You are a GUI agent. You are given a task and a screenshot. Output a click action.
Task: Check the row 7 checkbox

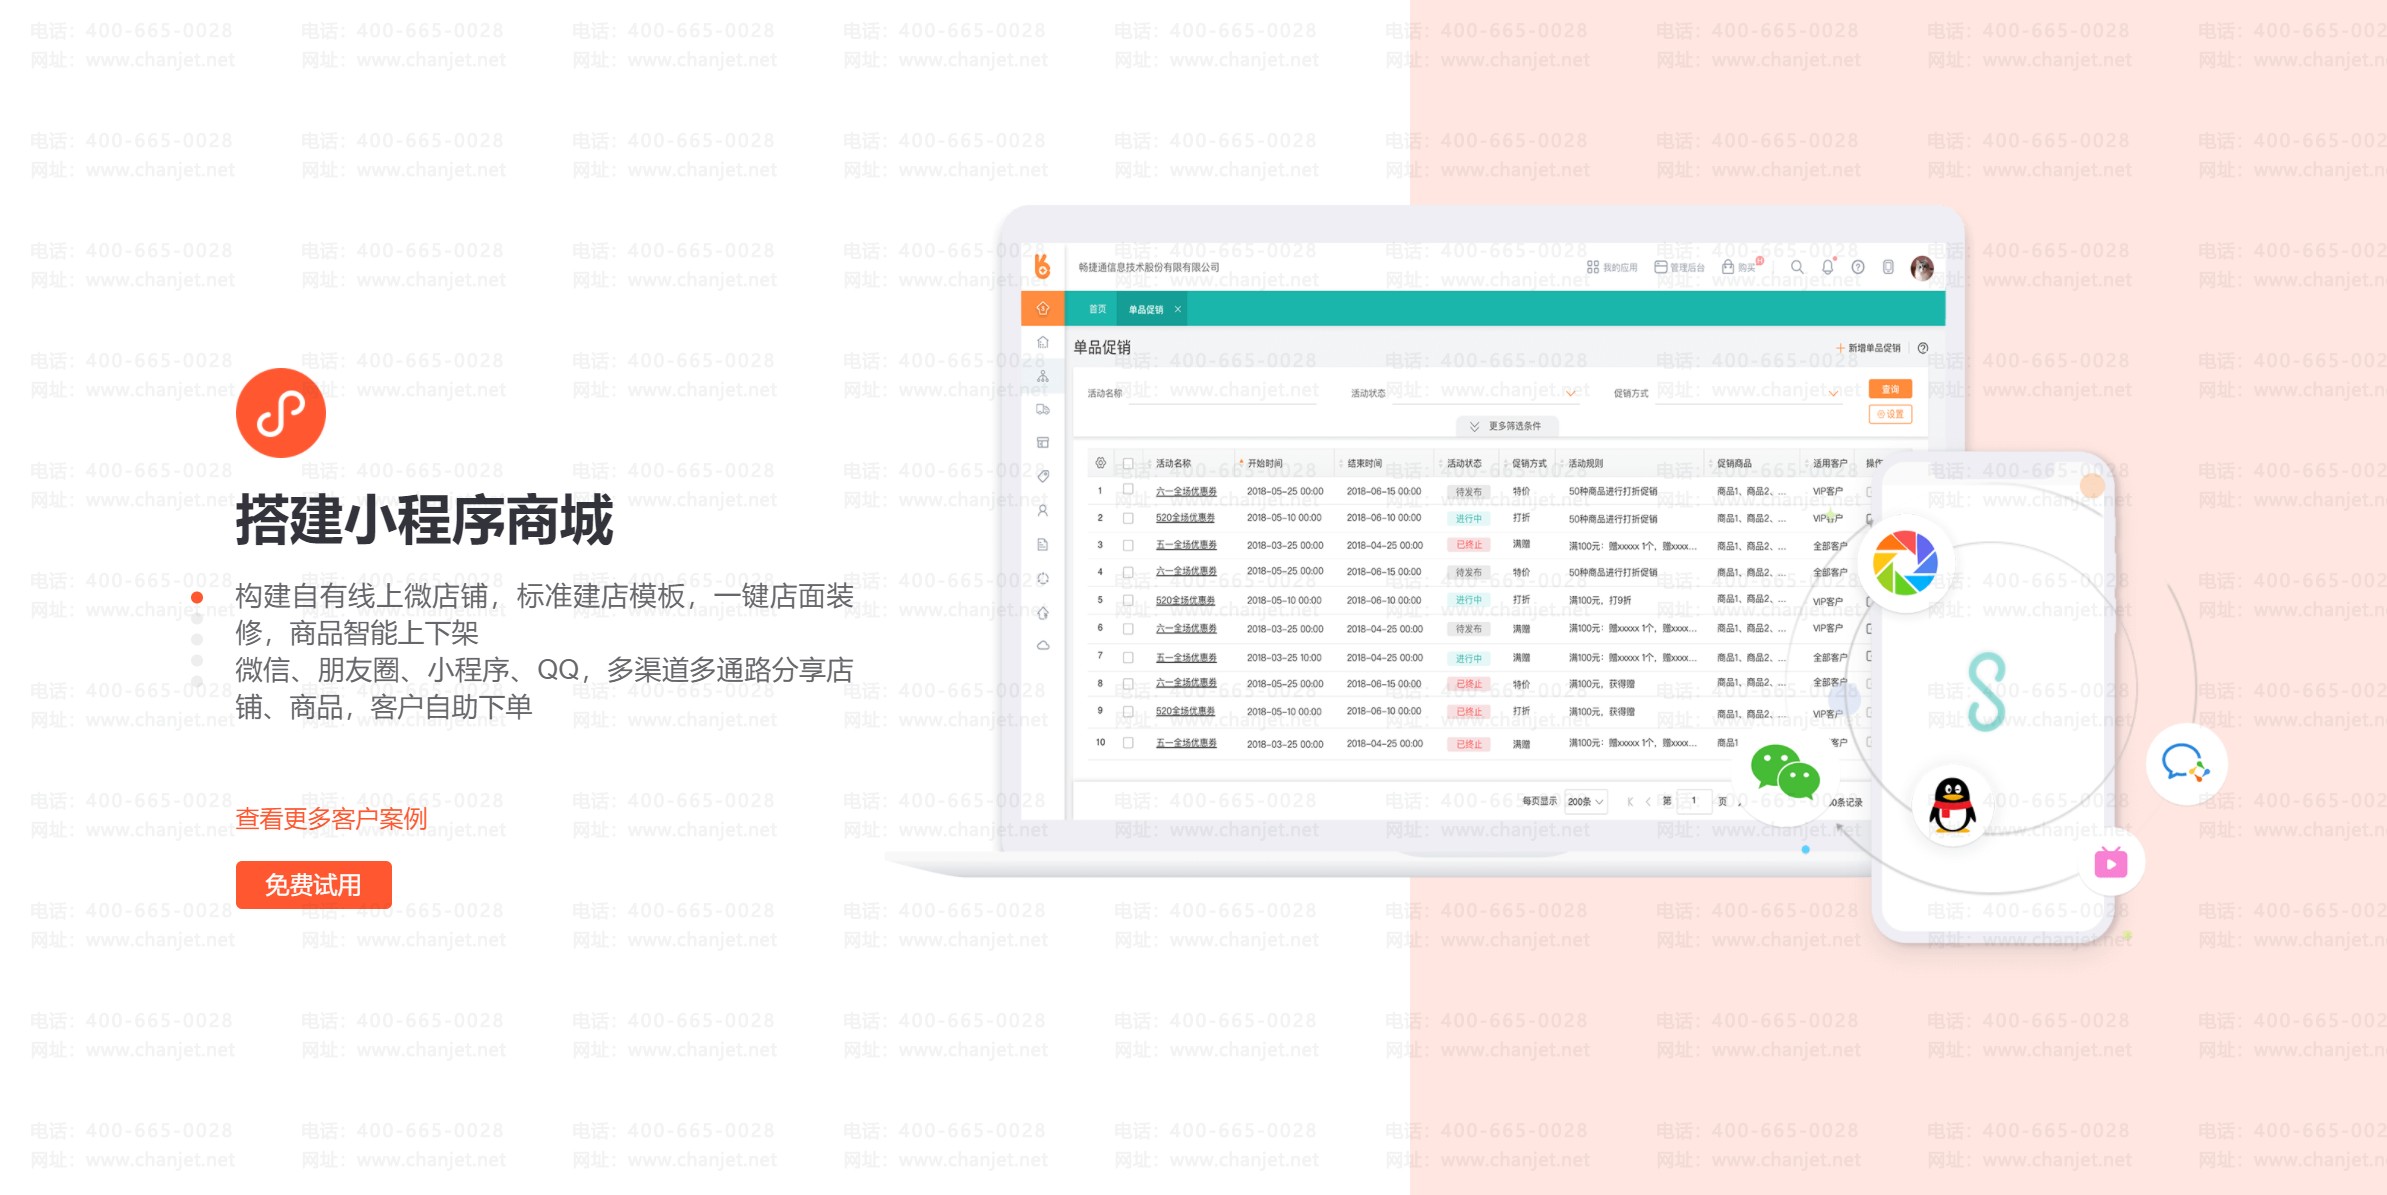click(1128, 657)
